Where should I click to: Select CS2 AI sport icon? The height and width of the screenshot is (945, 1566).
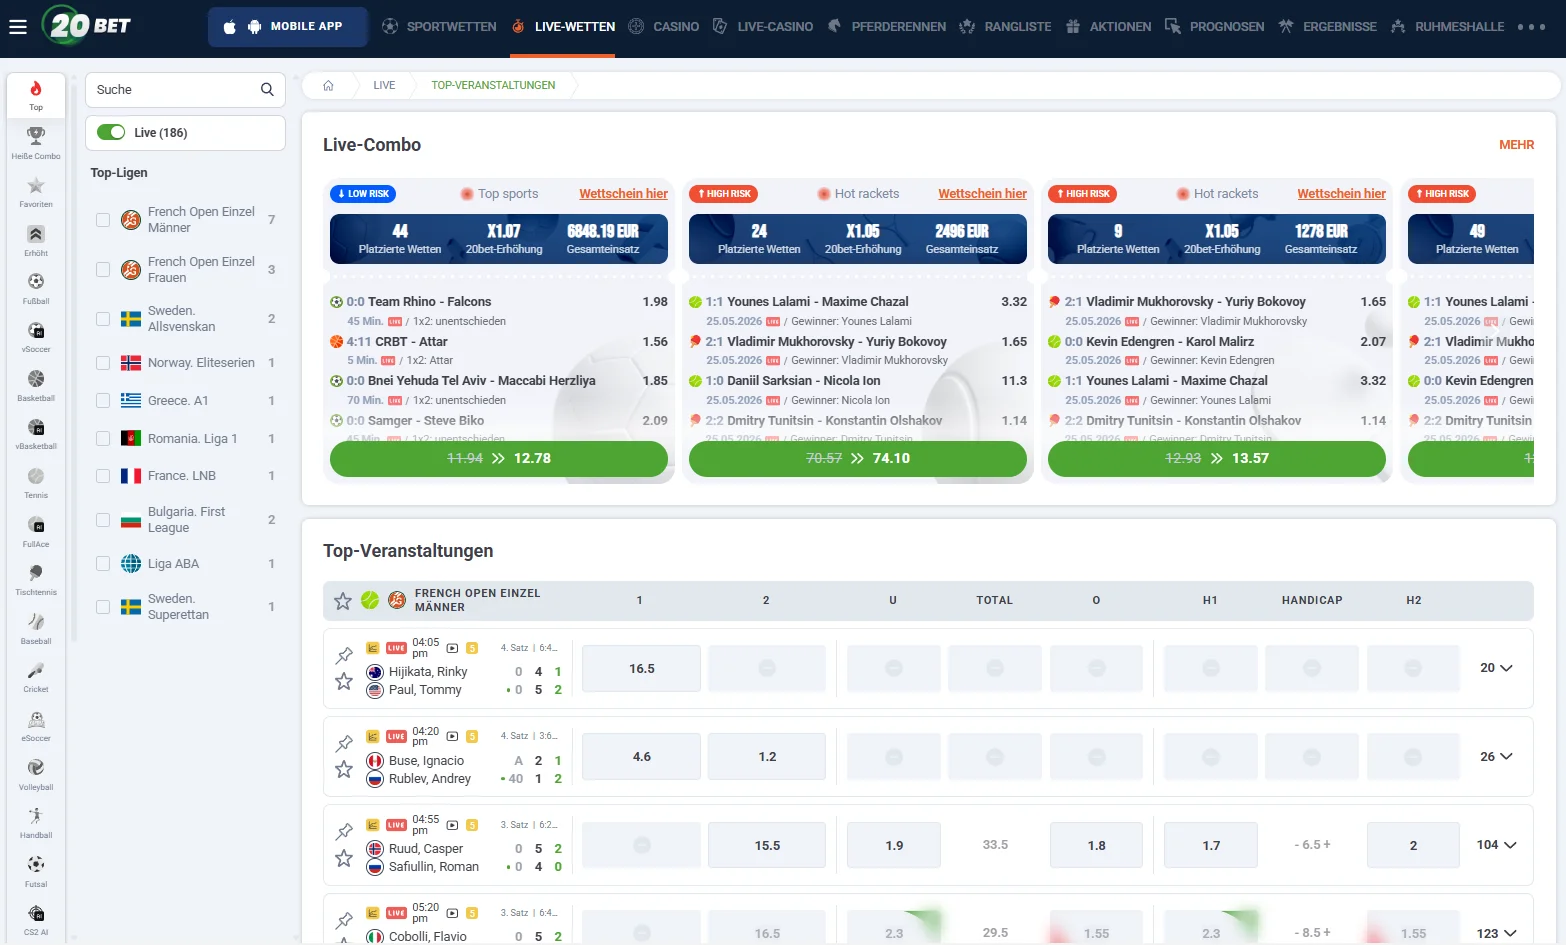[x=36, y=920]
